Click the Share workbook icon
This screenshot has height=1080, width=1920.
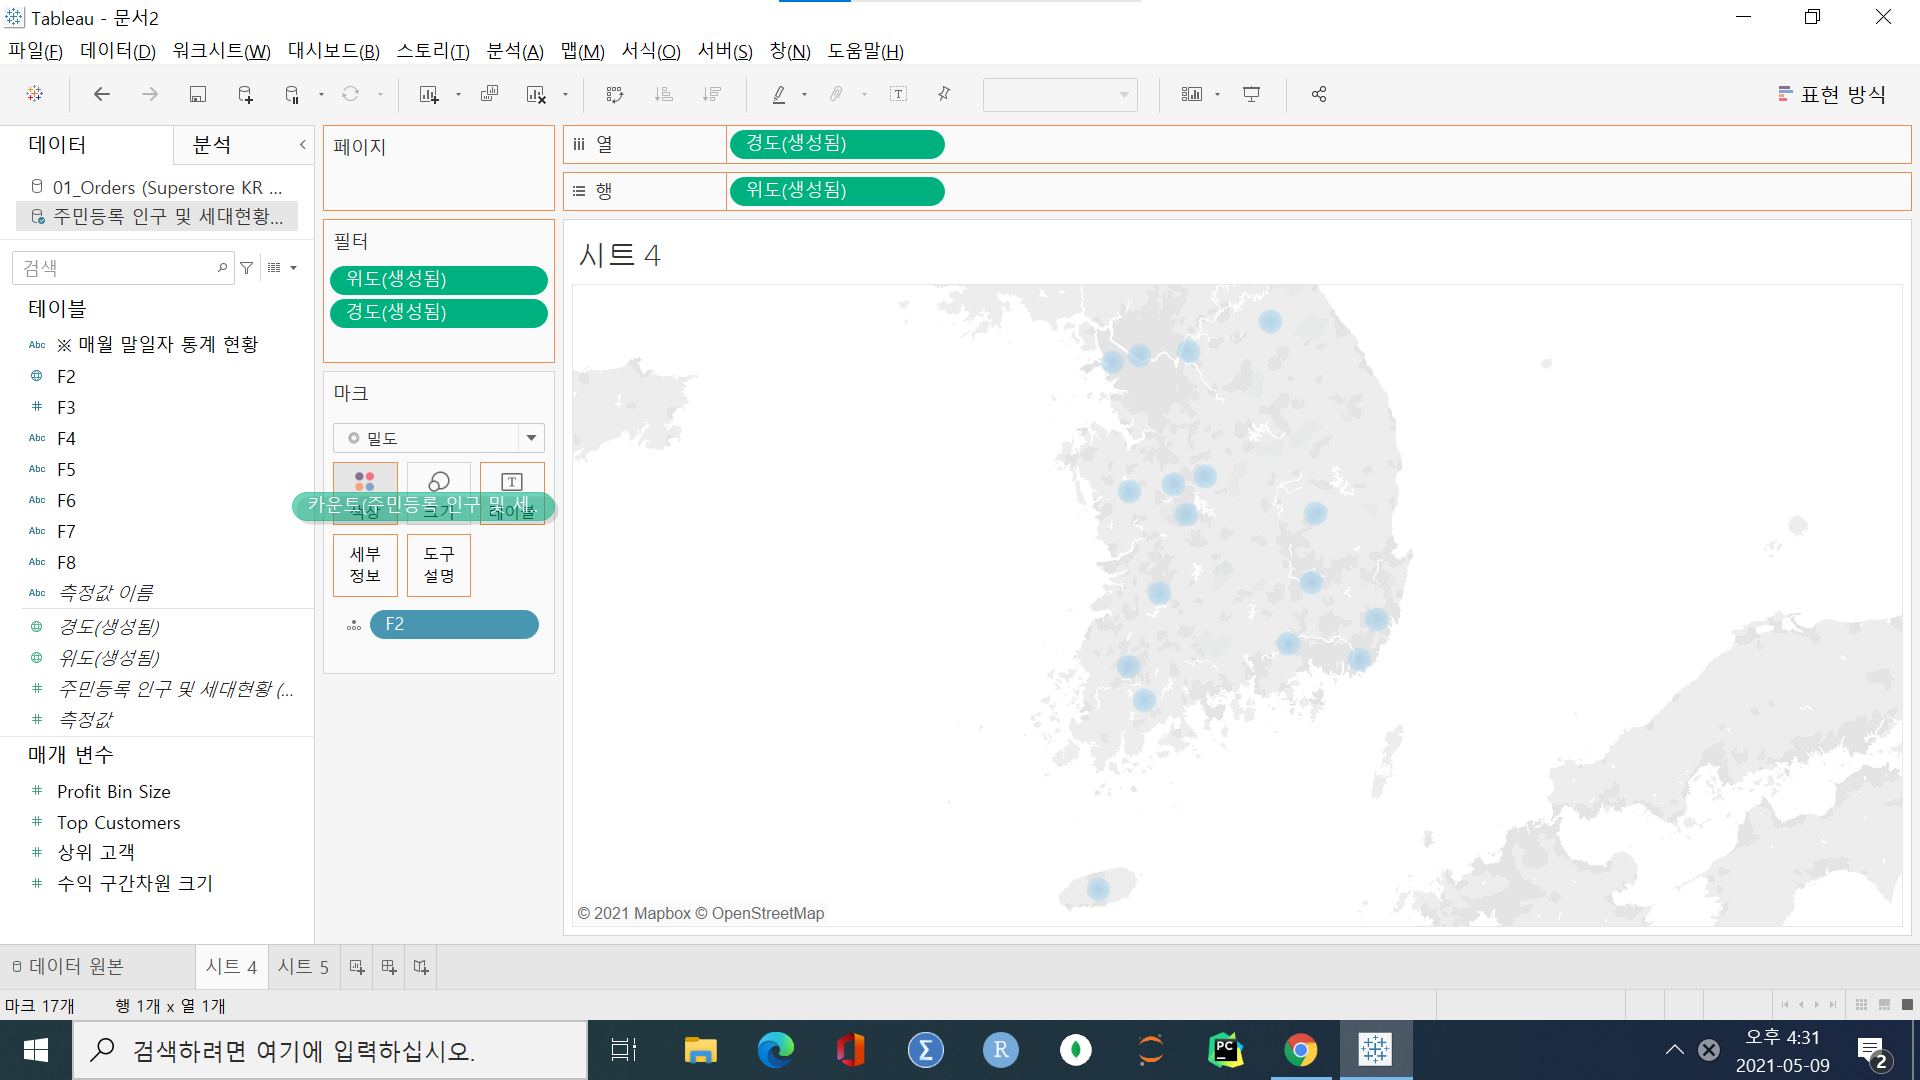click(x=1319, y=94)
